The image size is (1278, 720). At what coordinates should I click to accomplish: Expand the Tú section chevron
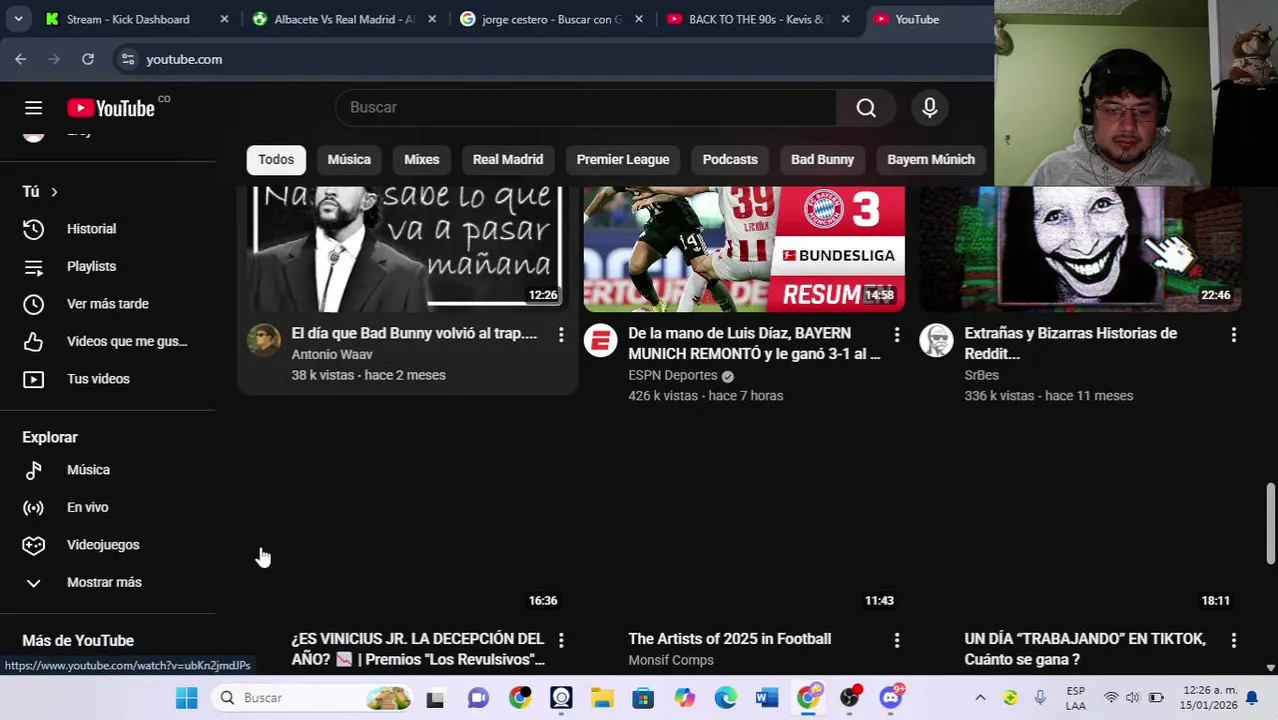point(54,192)
